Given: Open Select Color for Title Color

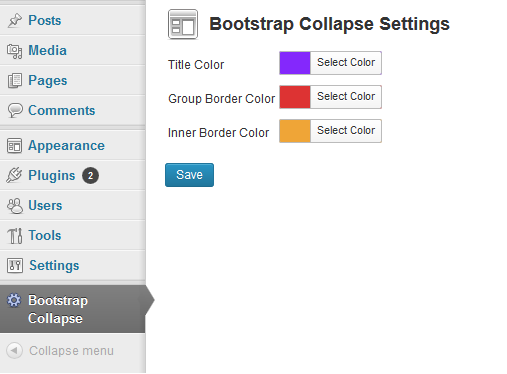Looking at the screenshot, I should click(x=346, y=63).
